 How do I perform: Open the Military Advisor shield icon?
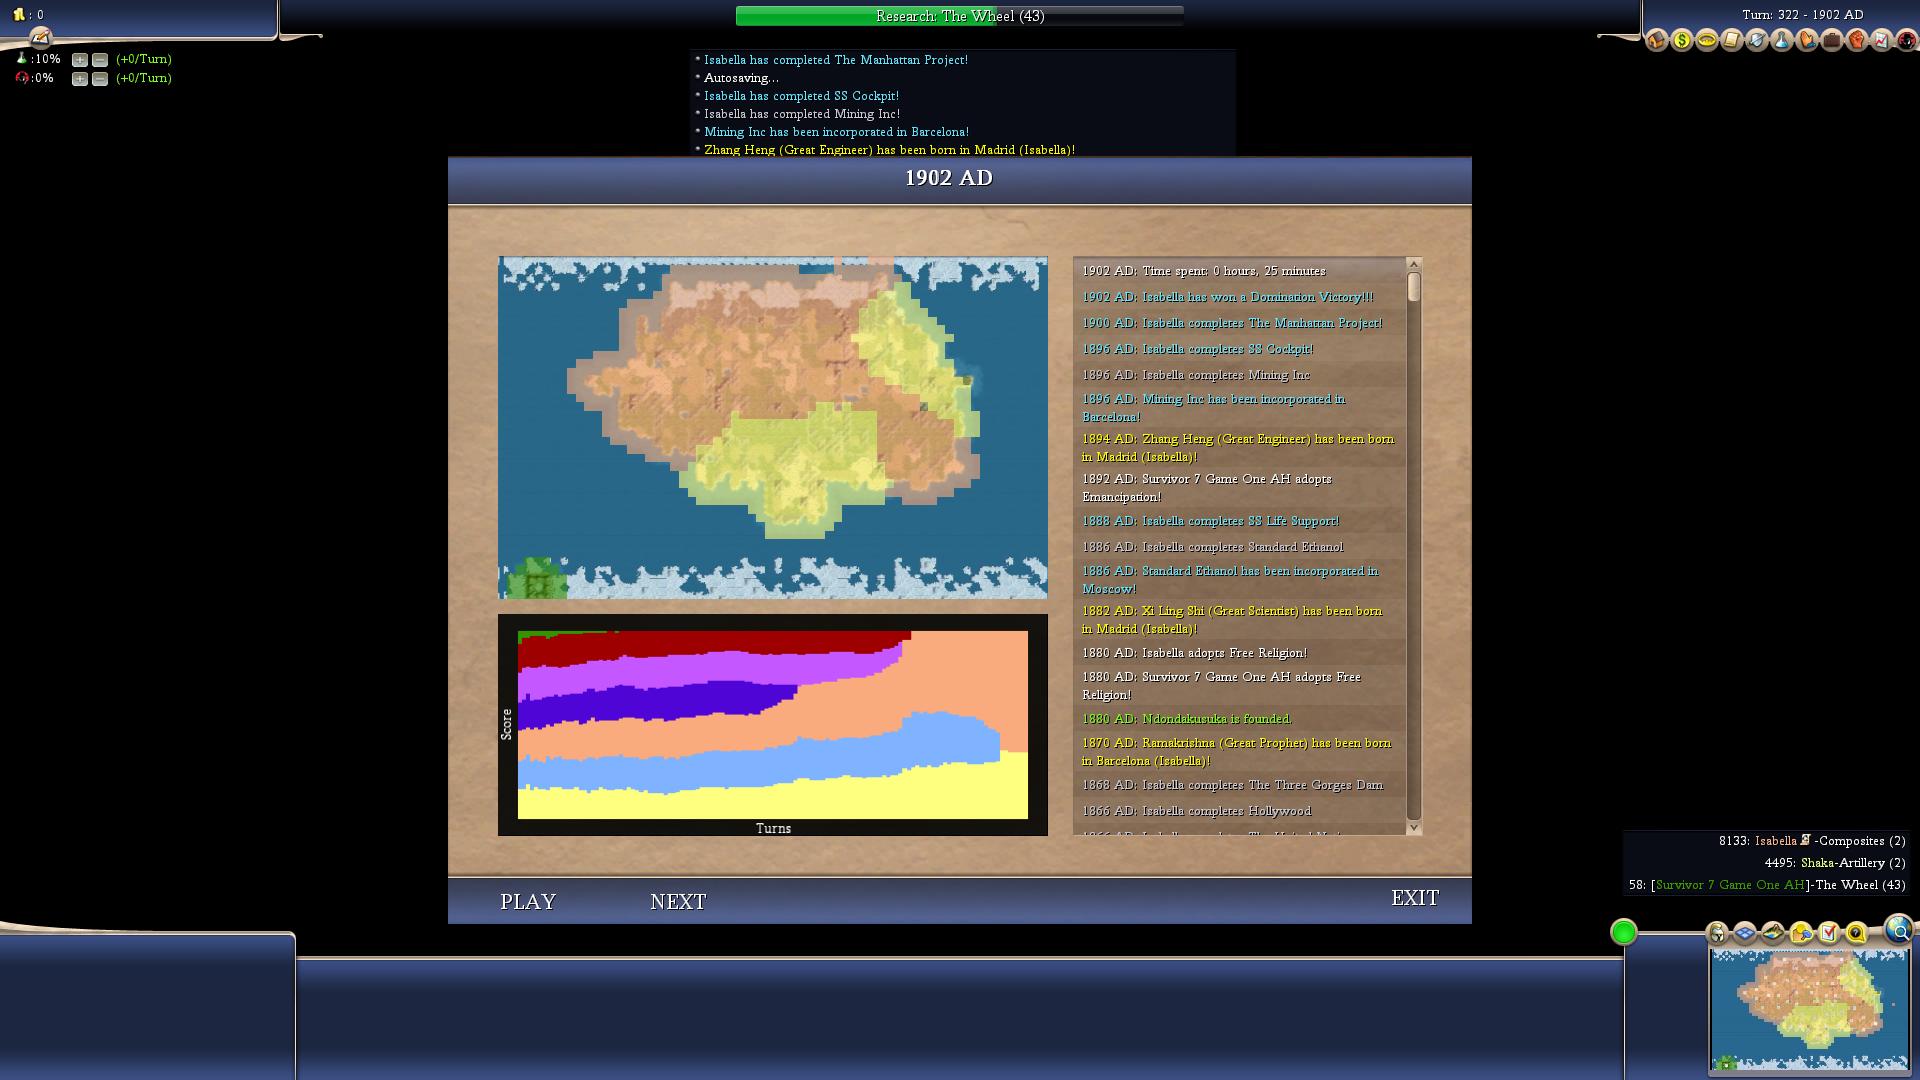[x=1757, y=40]
